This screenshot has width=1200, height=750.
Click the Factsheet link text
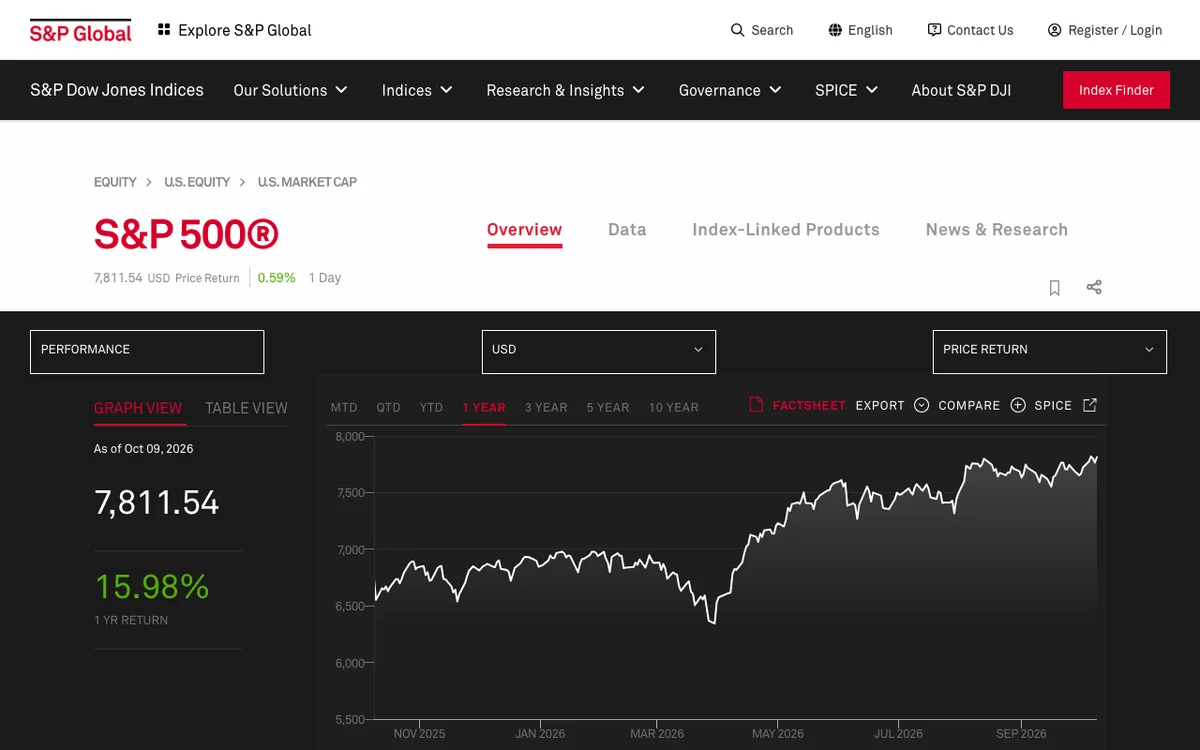(809, 405)
